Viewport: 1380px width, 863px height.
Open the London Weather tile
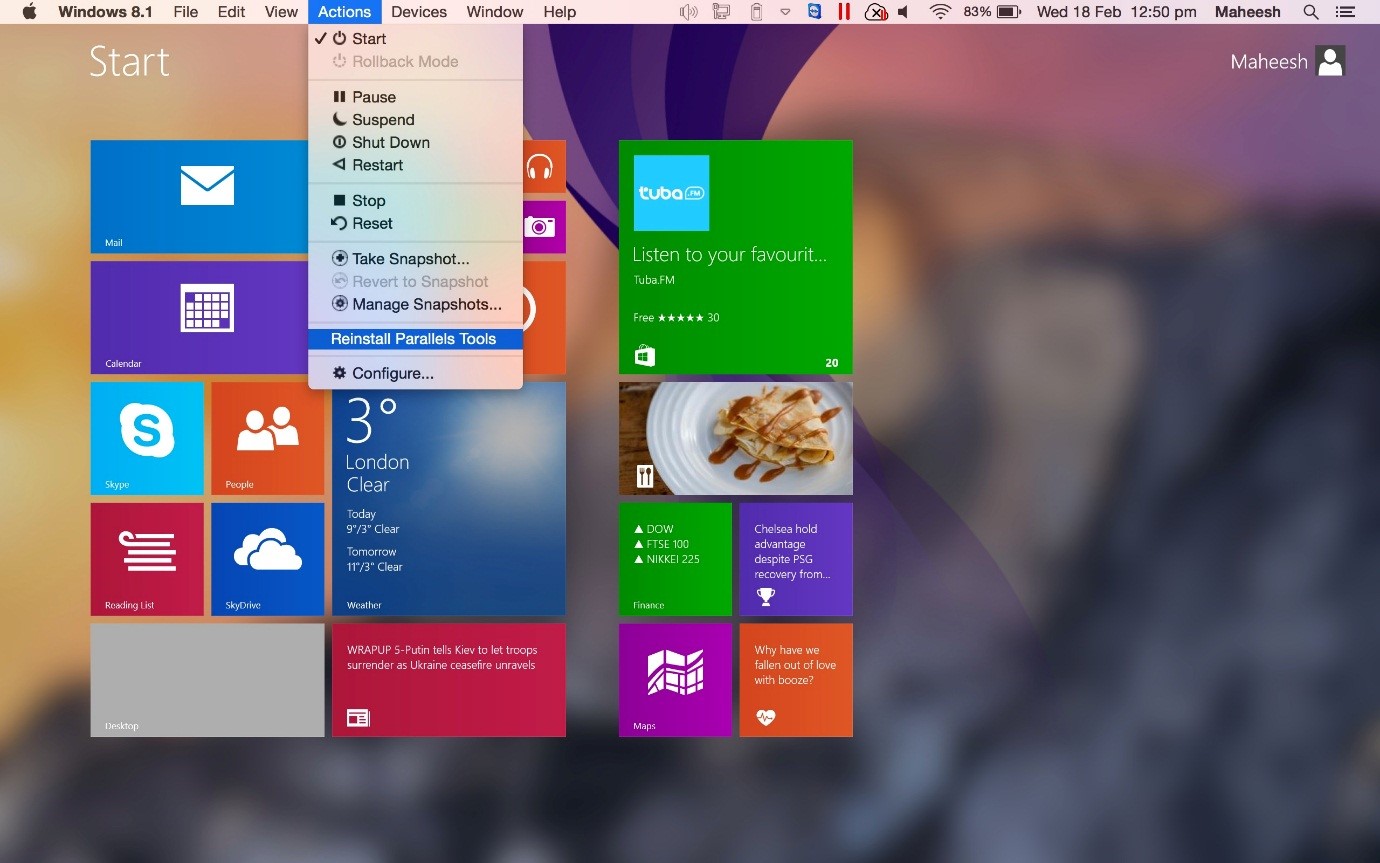point(449,498)
